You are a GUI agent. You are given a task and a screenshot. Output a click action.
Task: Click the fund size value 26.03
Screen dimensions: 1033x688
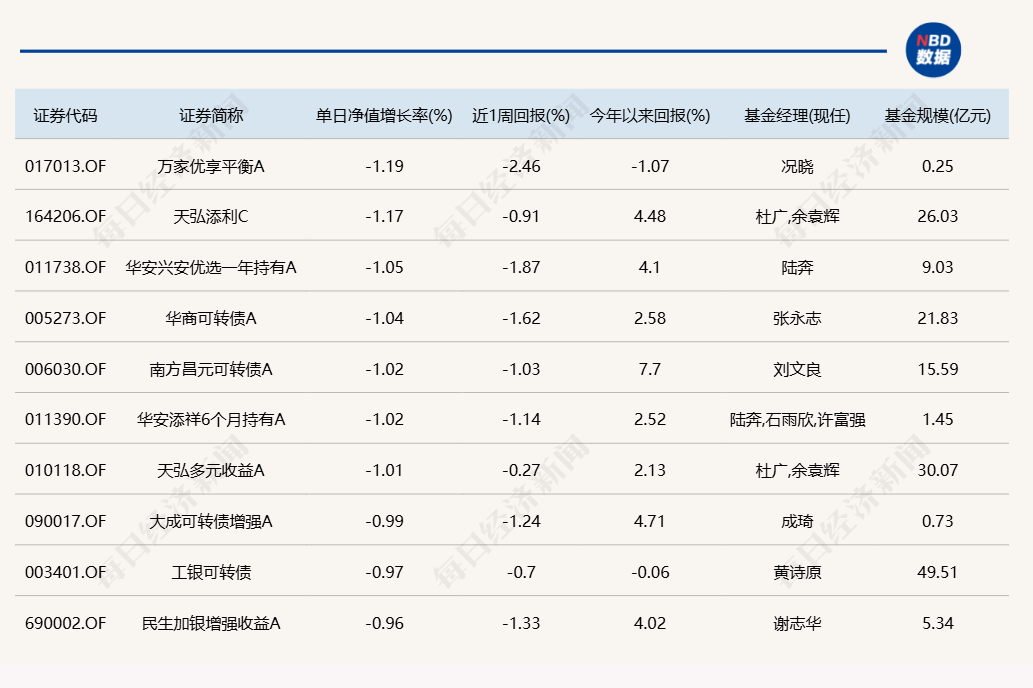coord(937,216)
